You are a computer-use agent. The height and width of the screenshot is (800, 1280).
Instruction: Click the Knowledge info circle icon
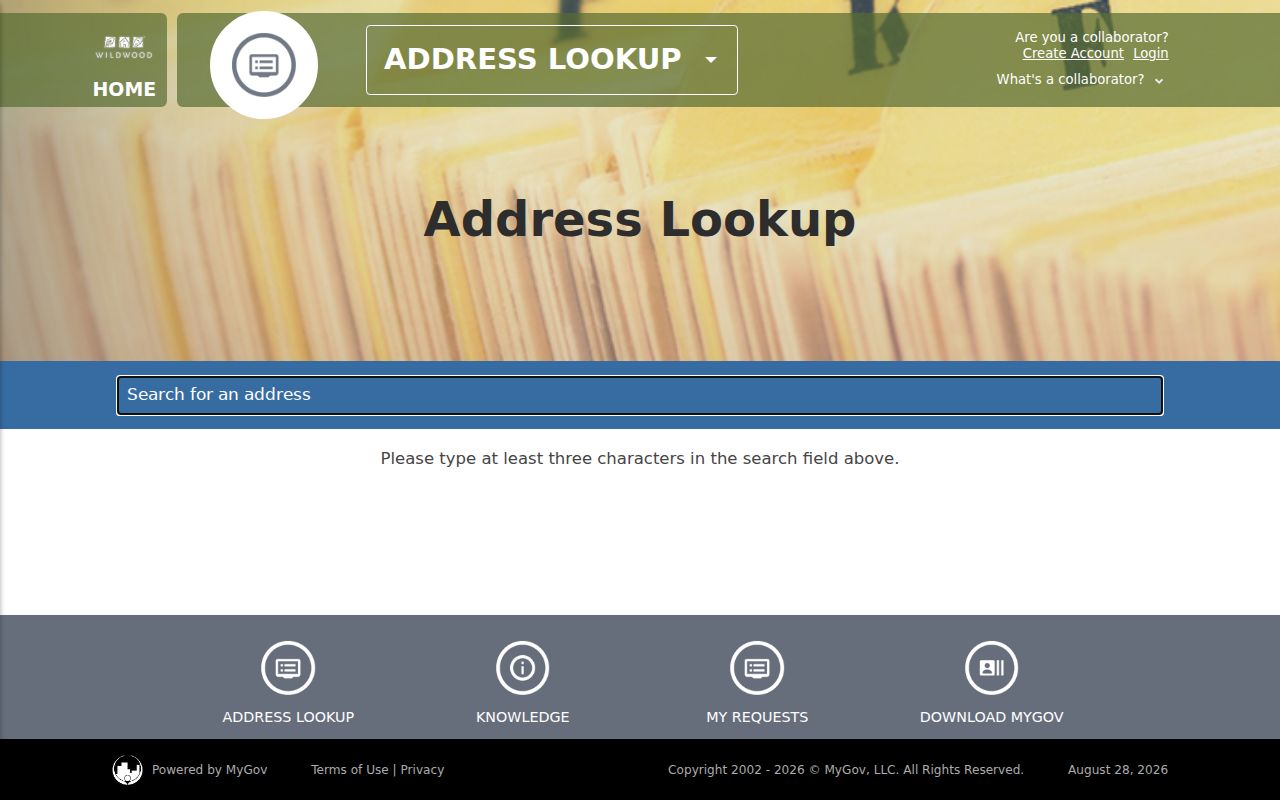(523, 668)
